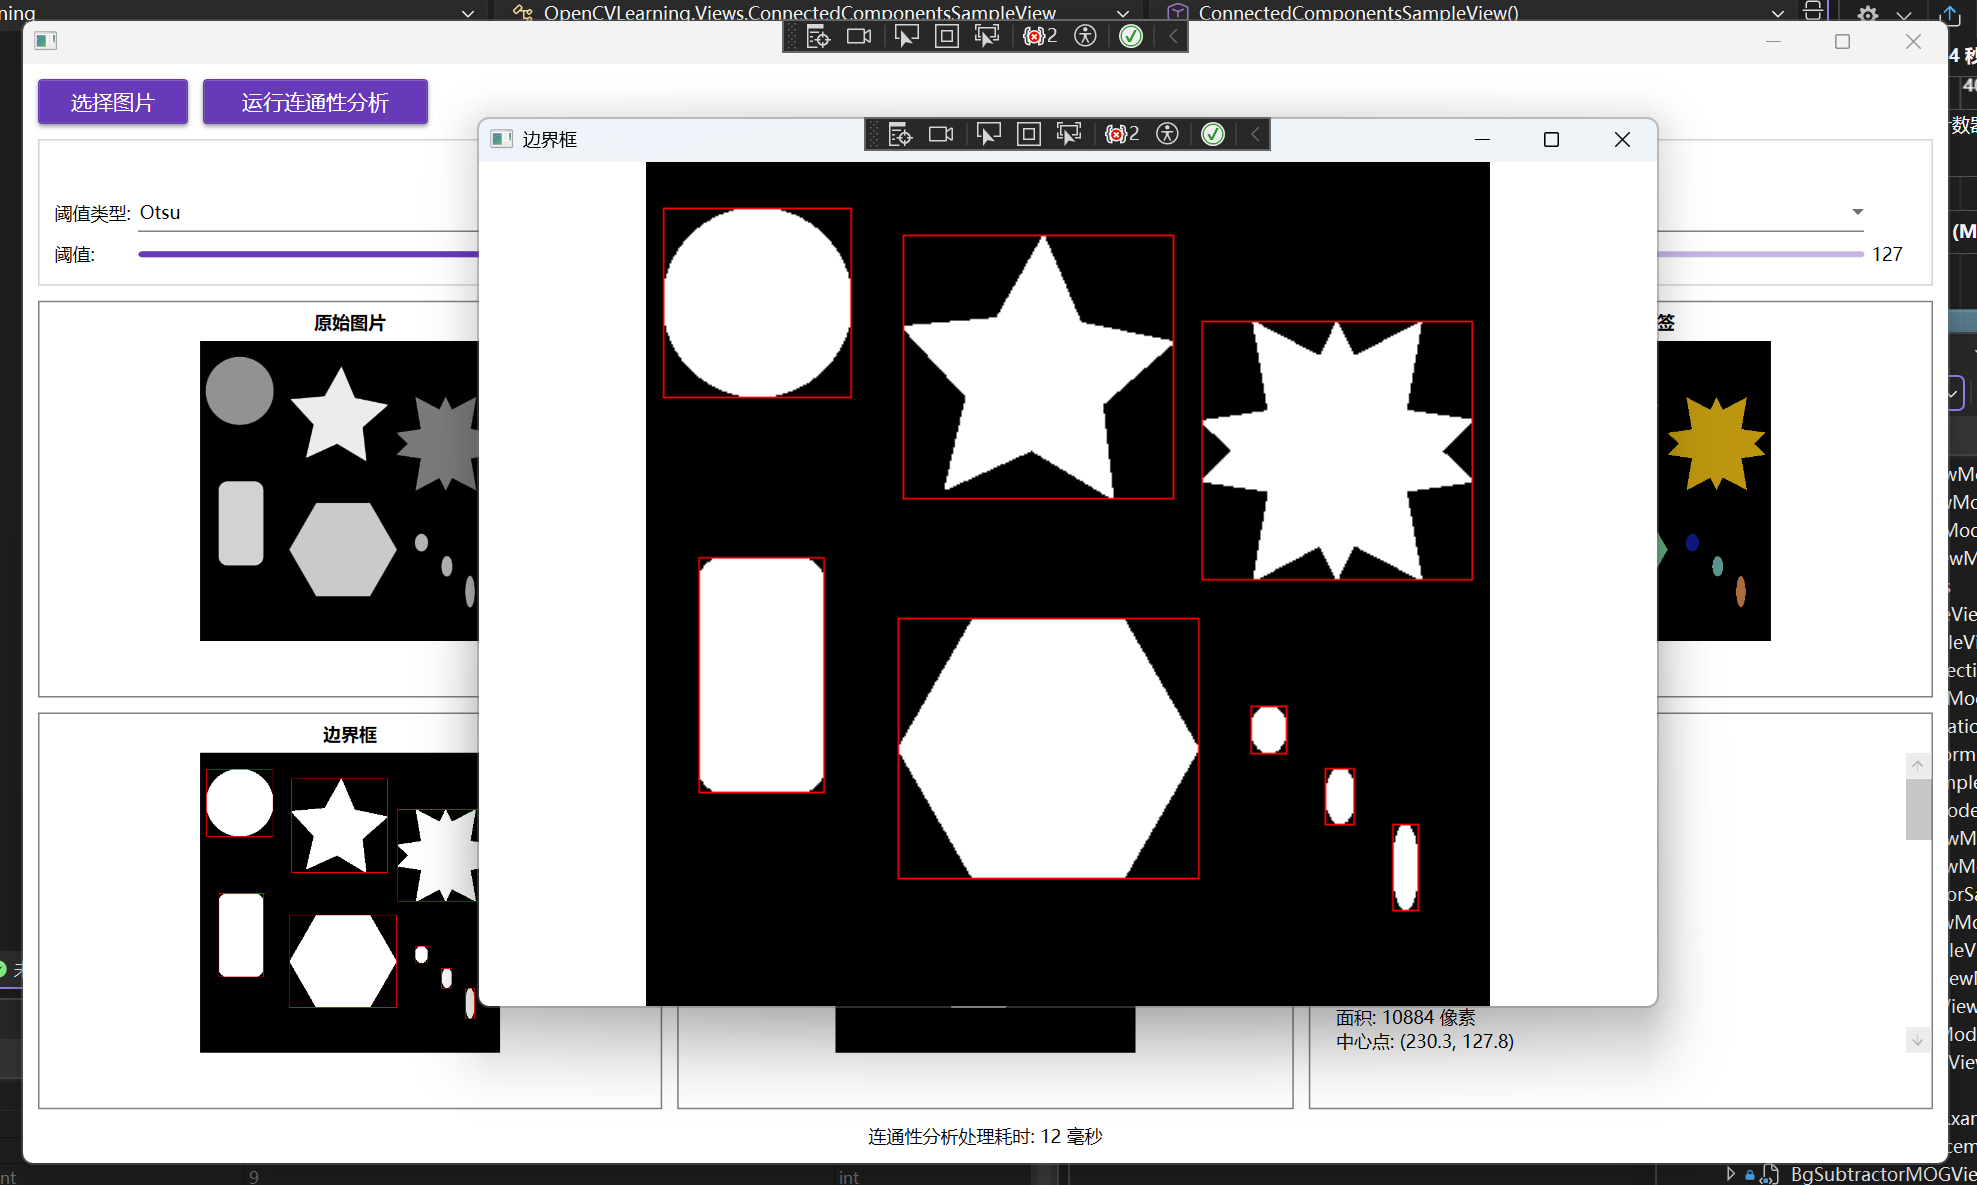The width and height of the screenshot is (1977, 1185).
Task: Toggle Track Focused Element in 边界框 toolbar
Action: click(x=1069, y=134)
